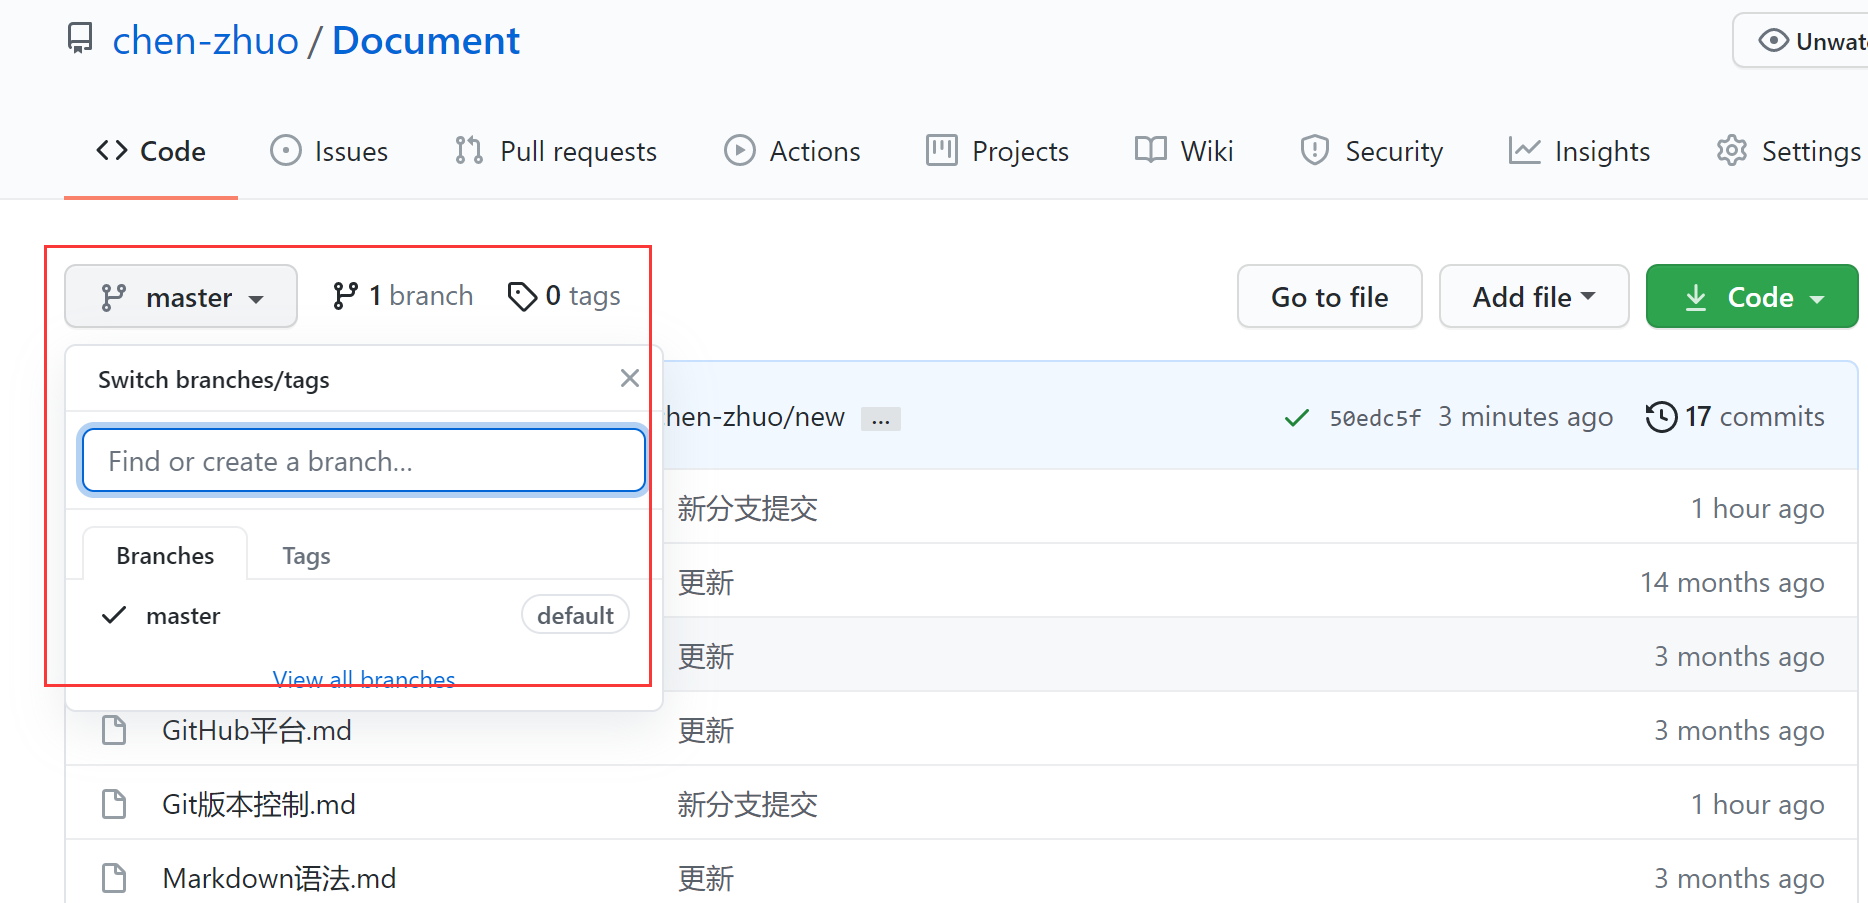The width and height of the screenshot is (1868, 903).
Task: Click the tag icon next to 0 tags
Action: 521,297
